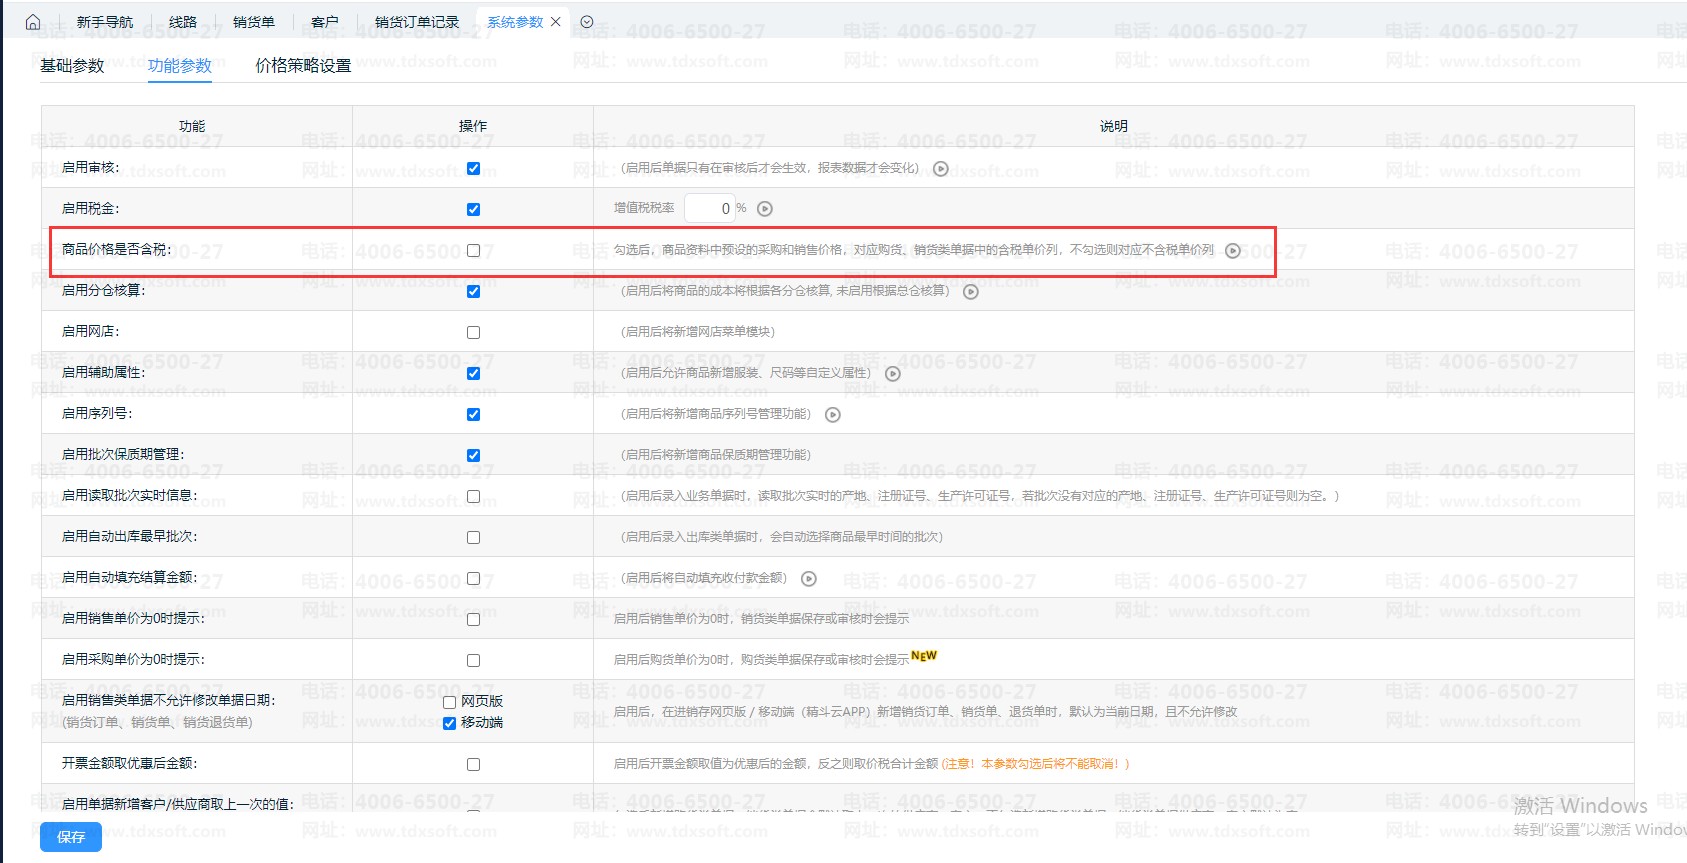
Task: Enable 商品价格是否含税 checkbox
Action: [473, 251]
